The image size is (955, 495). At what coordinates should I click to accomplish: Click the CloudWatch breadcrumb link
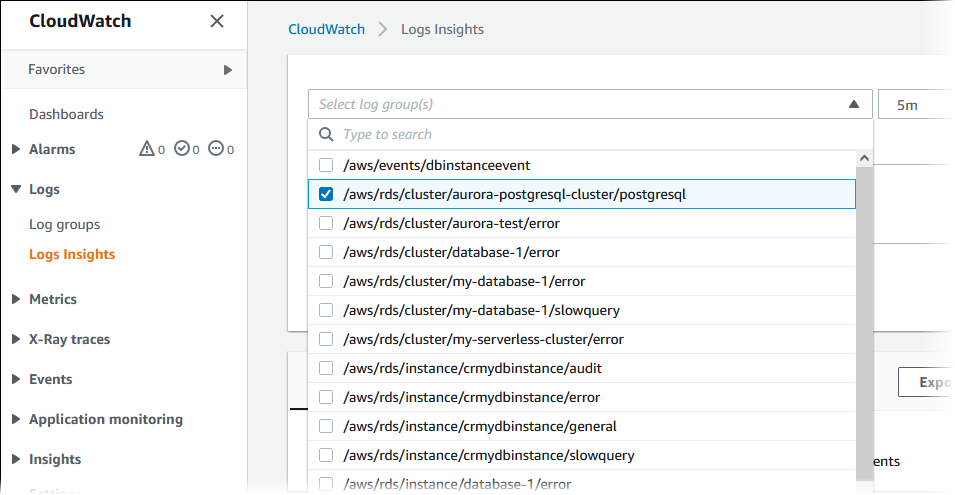pyautogui.click(x=326, y=29)
